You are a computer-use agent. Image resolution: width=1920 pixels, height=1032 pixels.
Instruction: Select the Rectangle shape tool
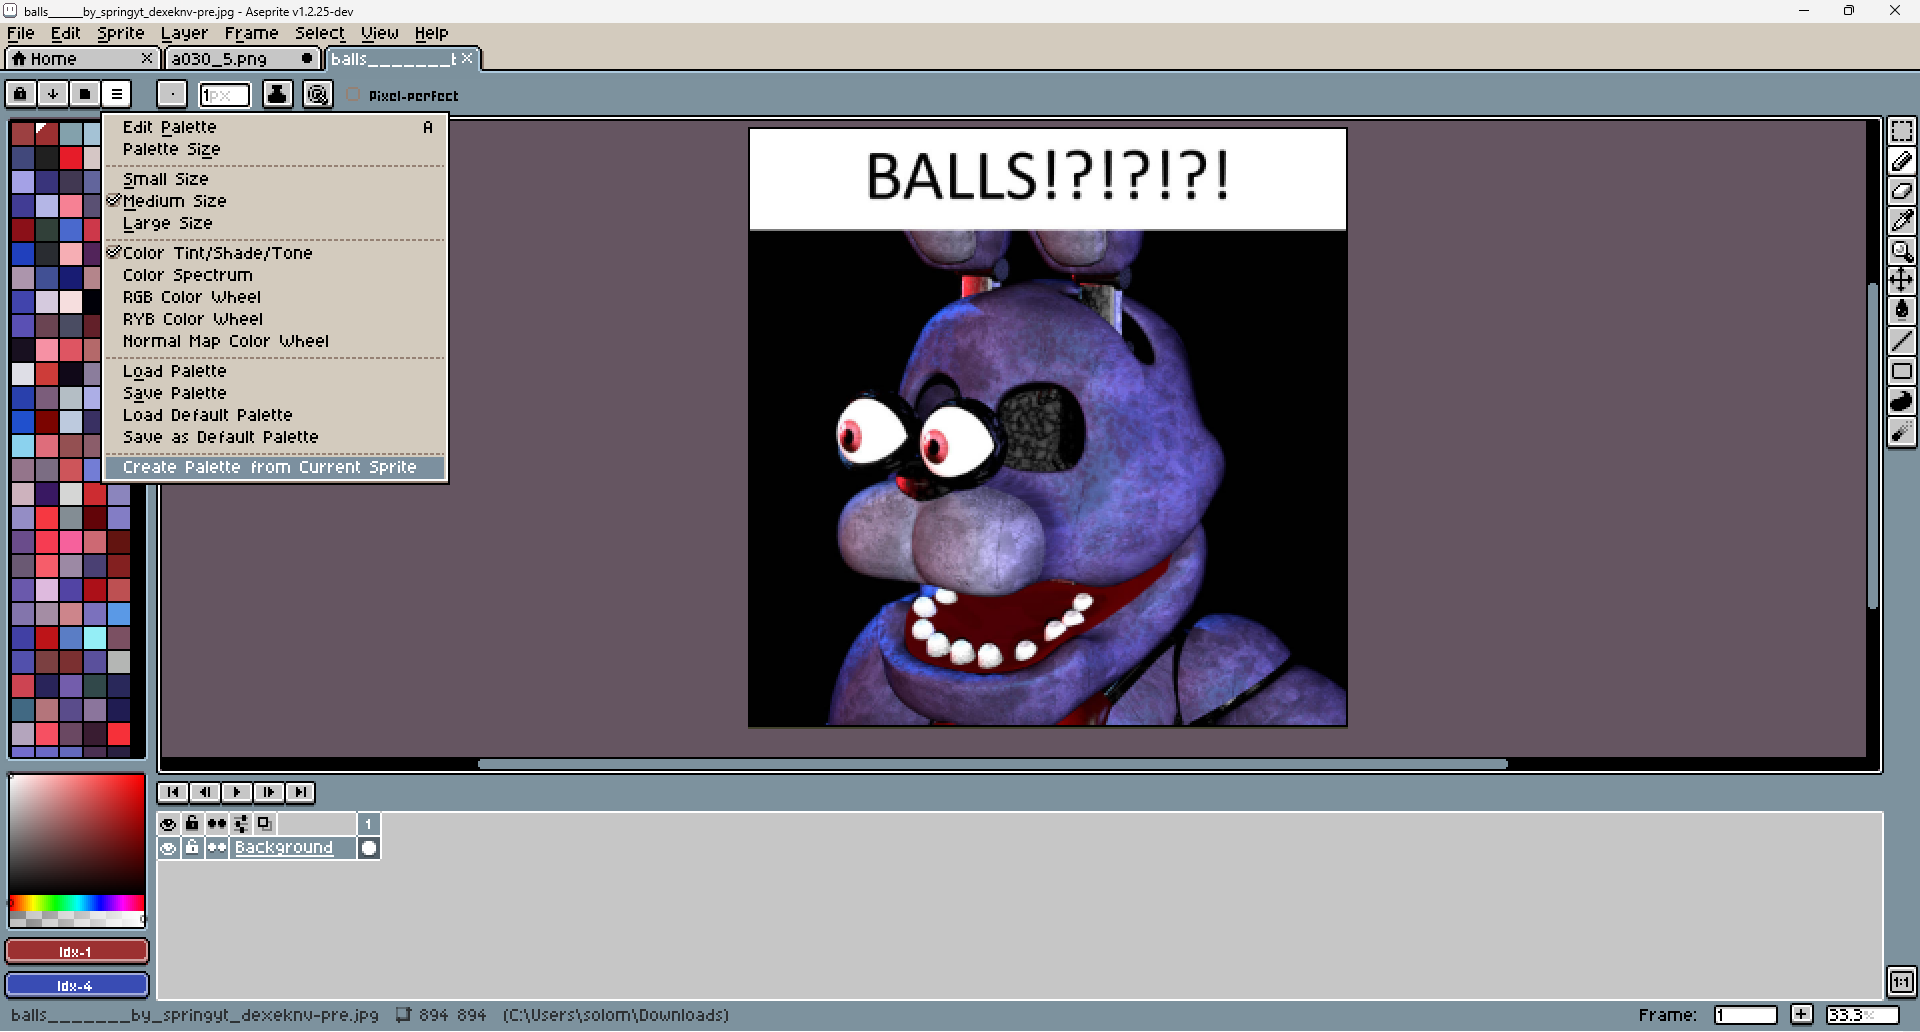click(1901, 371)
